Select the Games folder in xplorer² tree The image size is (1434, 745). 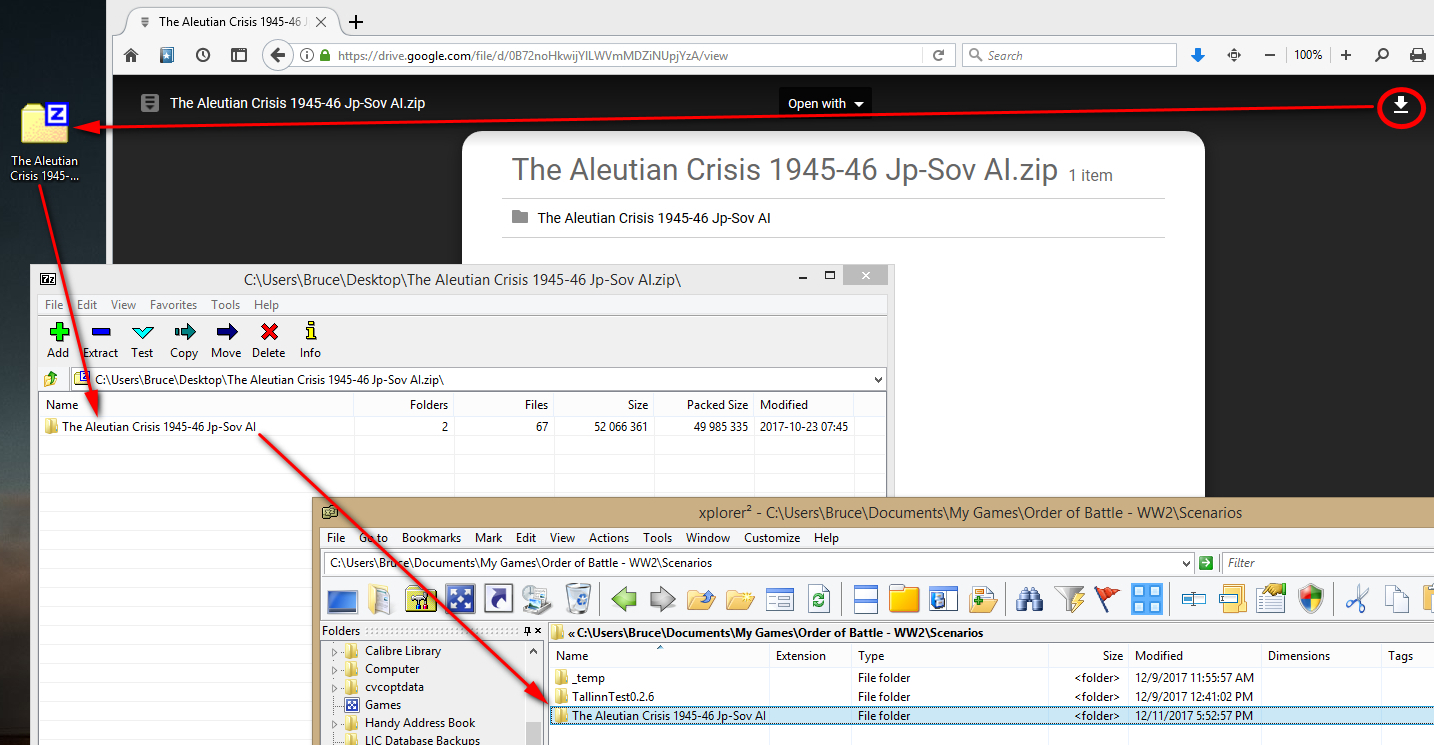pyautogui.click(x=382, y=705)
